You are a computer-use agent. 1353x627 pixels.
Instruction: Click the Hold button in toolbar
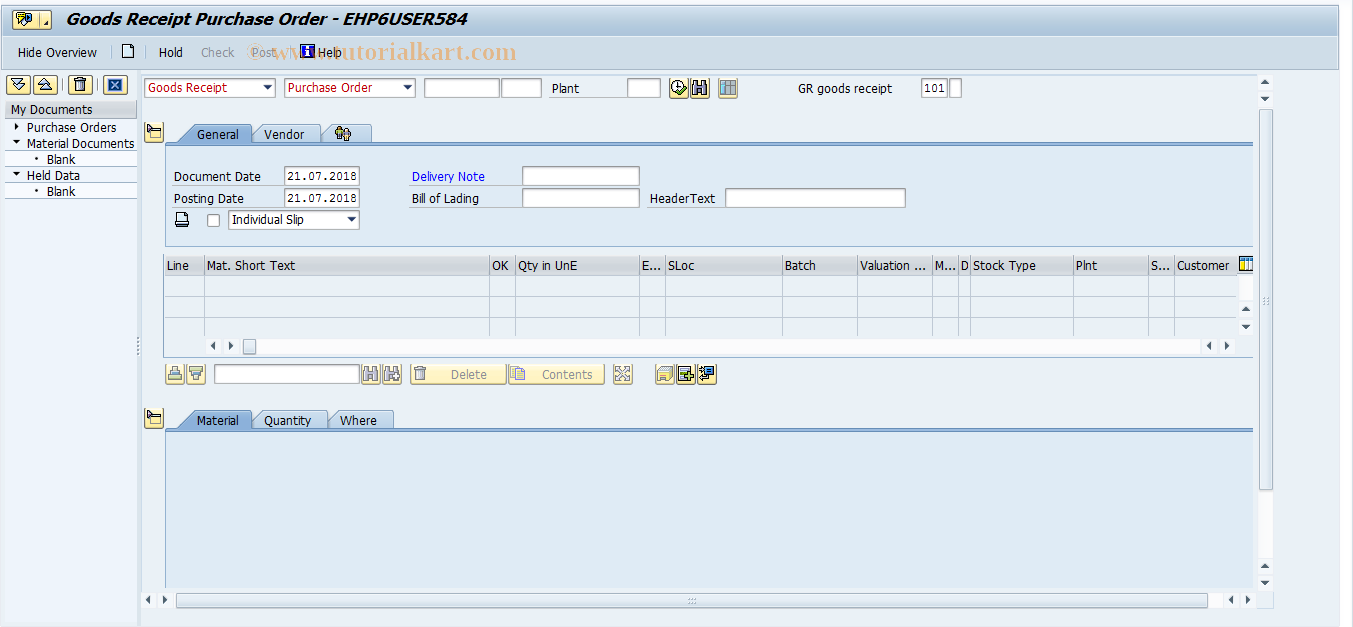pos(171,52)
